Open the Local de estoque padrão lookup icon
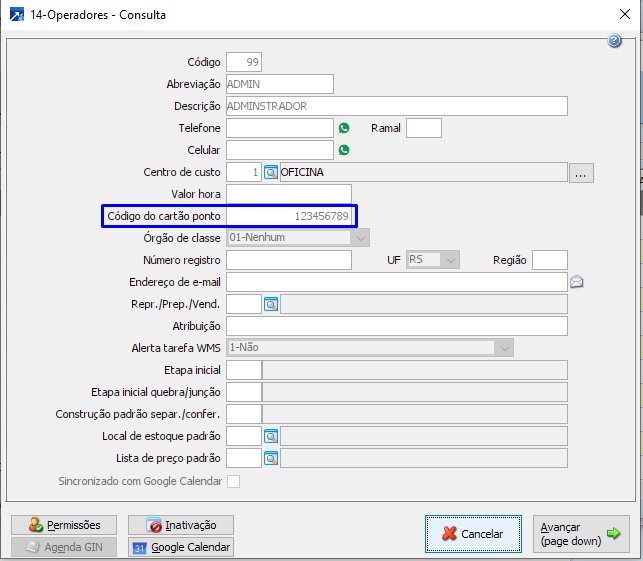Viewport: 643px width, 561px height. point(271,436)
